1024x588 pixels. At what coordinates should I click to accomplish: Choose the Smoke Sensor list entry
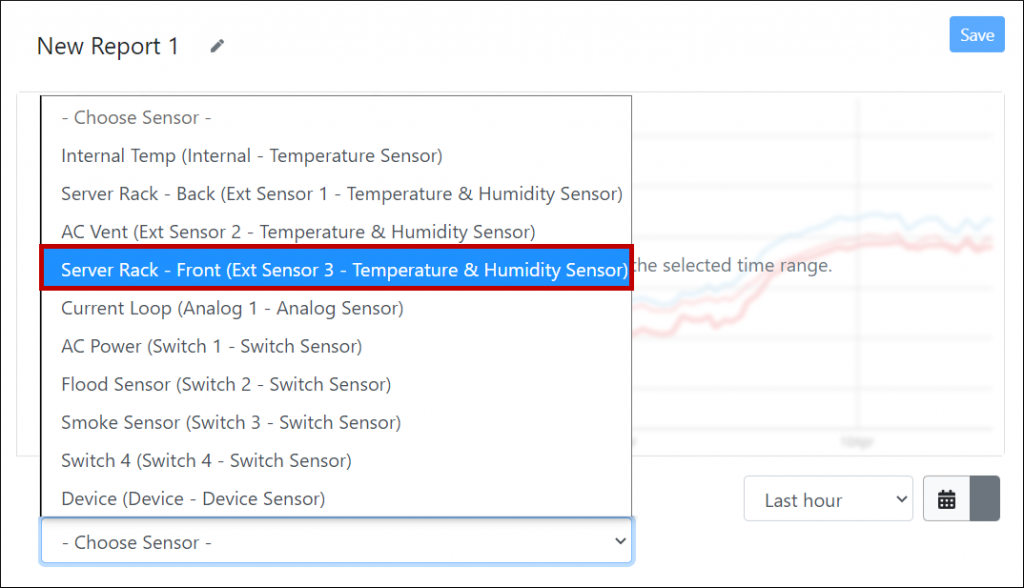tap(230, 422)
